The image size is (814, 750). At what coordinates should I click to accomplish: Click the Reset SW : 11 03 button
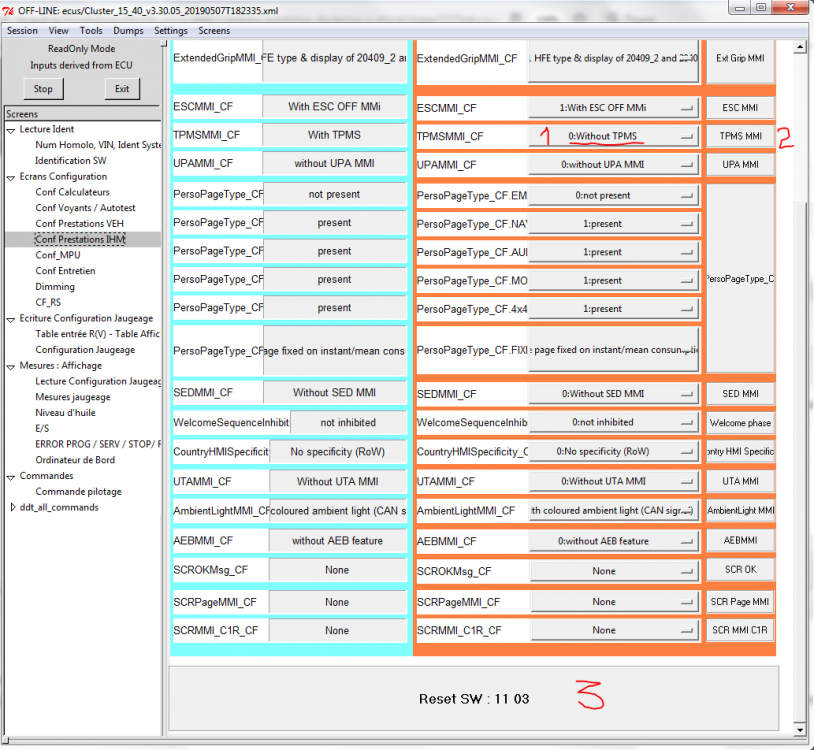coord(474,699)
